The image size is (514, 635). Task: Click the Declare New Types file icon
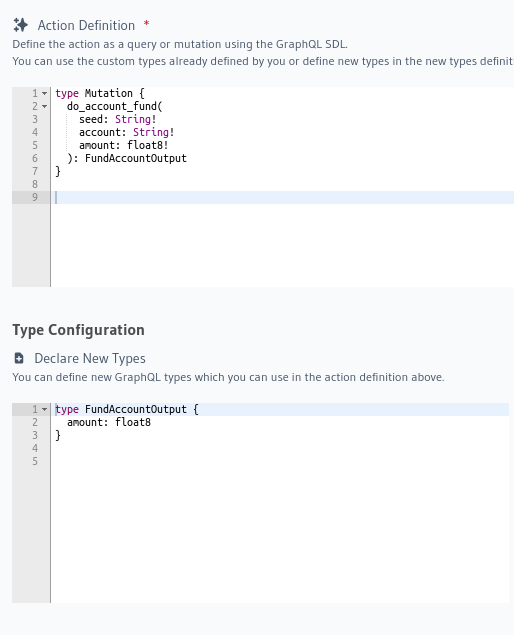click(x=19, y=358)
